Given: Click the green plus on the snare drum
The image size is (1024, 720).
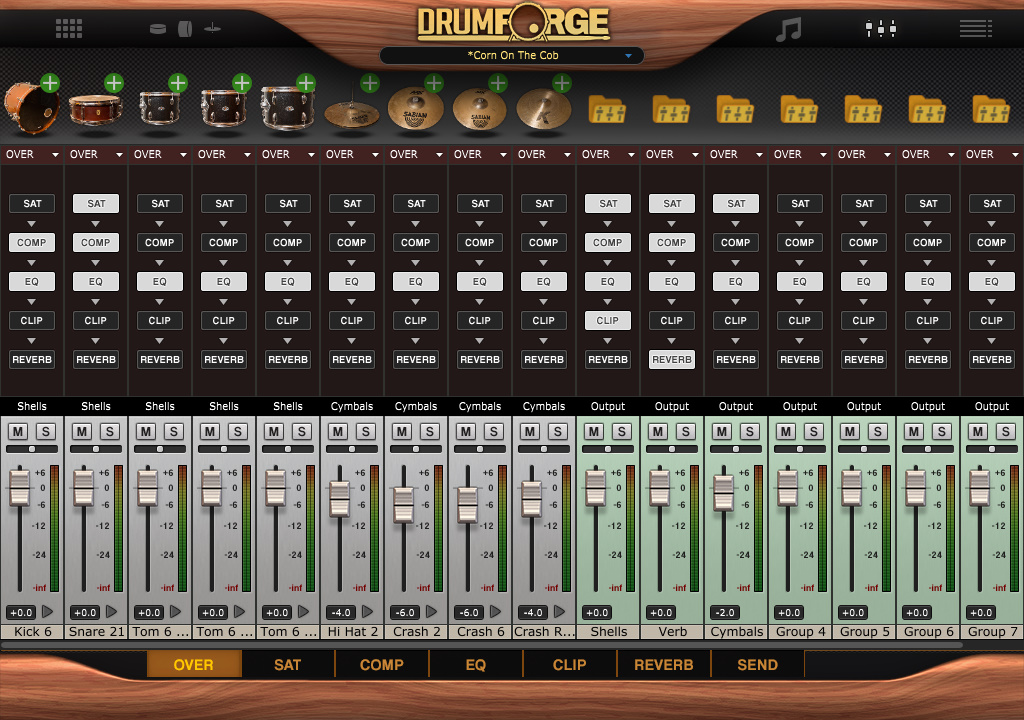Looking at the screenshot, I should (x=114, y=83).
